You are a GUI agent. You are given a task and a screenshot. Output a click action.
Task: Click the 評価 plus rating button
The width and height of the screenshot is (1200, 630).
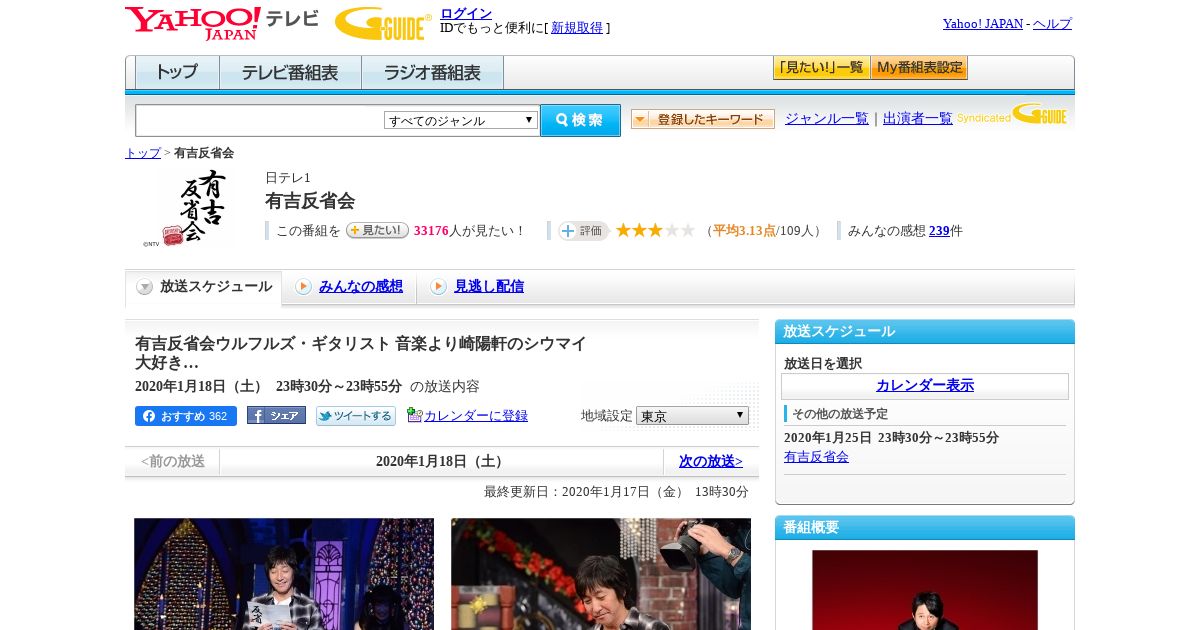coord(584,231)
